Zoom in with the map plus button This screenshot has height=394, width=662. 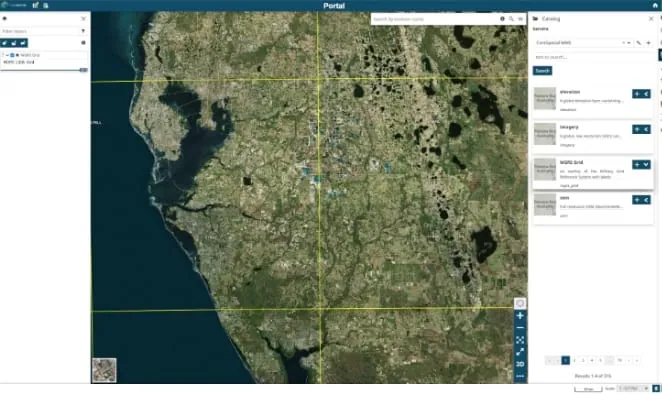click(520, 316)
